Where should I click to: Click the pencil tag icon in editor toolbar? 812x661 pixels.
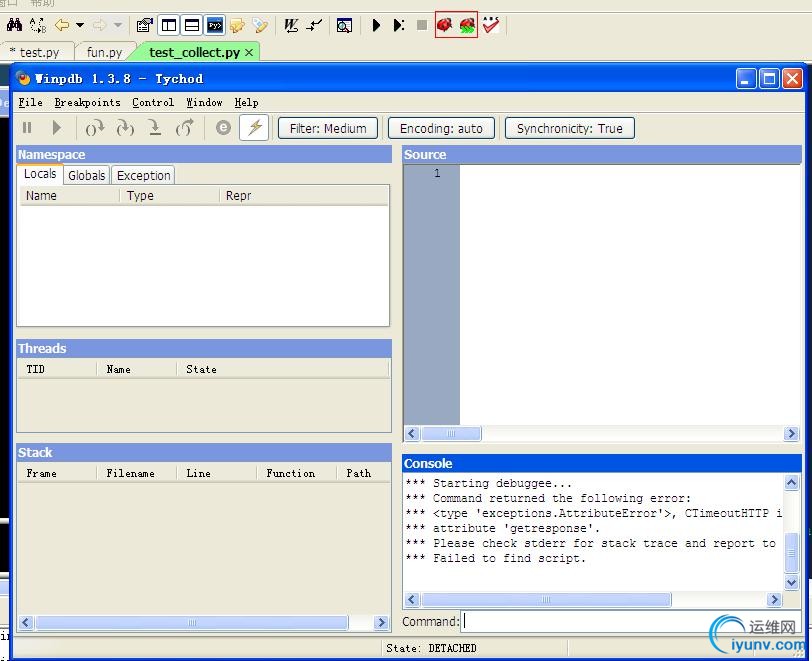260,25
